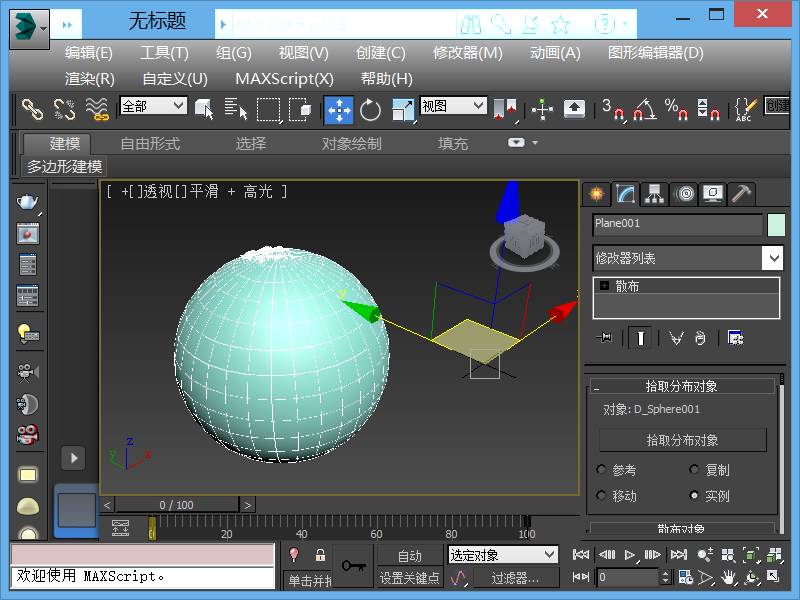Click the 0 / 100 time slider
Screen dimensions: 800x600
click(x=177, y=505)
